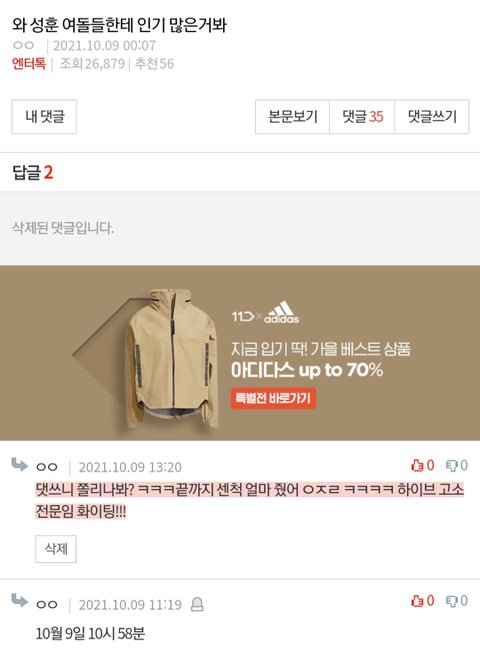This screenshot has width=480, height=658.
Task: Switch to the 댓글 35 tab
Action: coord(362,117)
